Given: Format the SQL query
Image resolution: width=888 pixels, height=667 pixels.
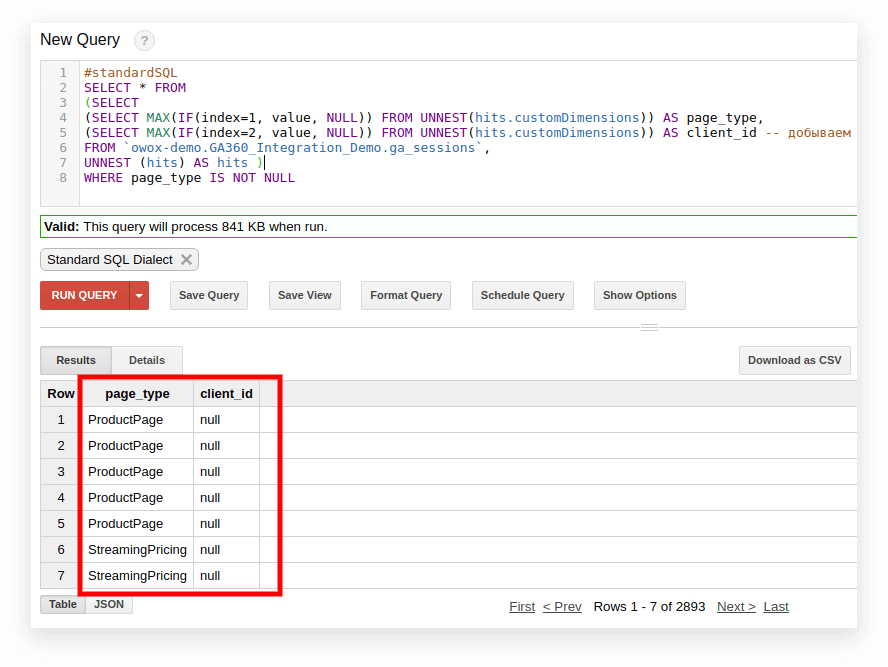Looking at the screenshot, I should [405, 295].
